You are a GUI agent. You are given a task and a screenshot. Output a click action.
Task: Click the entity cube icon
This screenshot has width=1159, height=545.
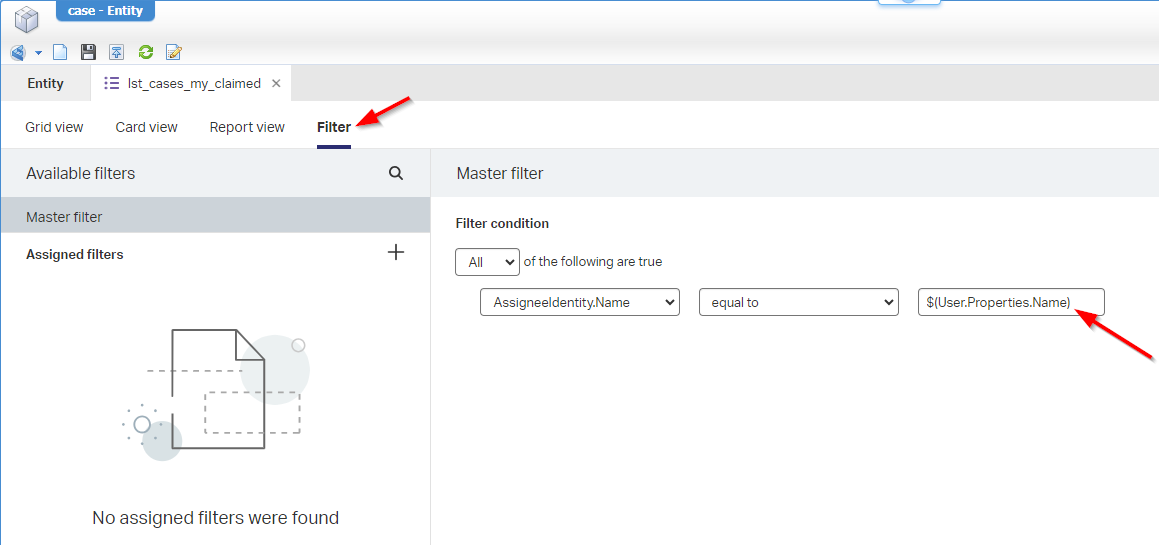pyautogui.click(x=26, y=19)
